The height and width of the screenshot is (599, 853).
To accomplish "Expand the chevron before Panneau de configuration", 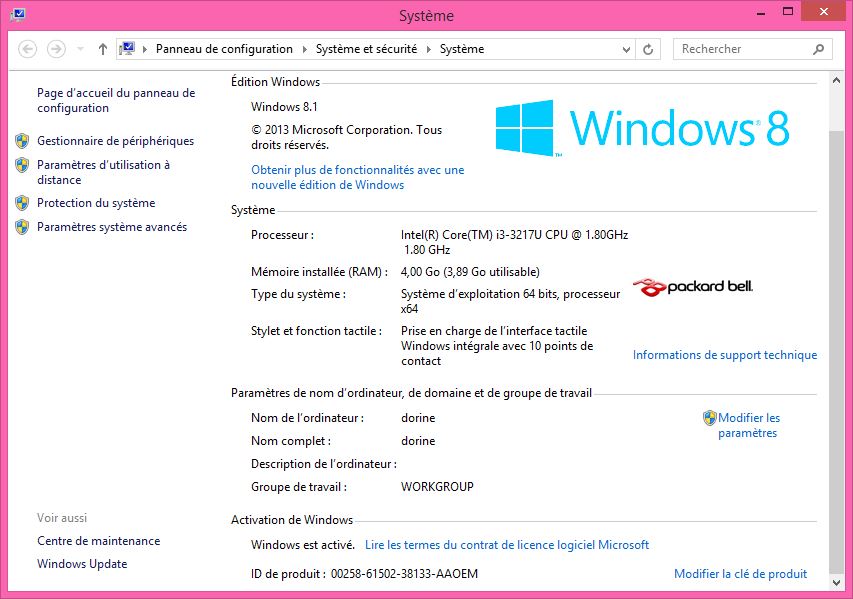I will coord(145,50).
